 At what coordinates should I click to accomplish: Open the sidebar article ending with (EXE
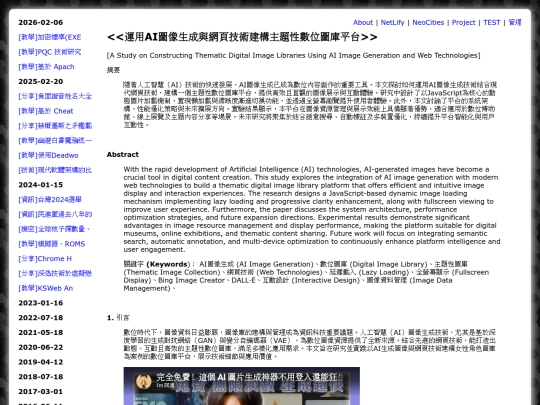click(50, 37)
